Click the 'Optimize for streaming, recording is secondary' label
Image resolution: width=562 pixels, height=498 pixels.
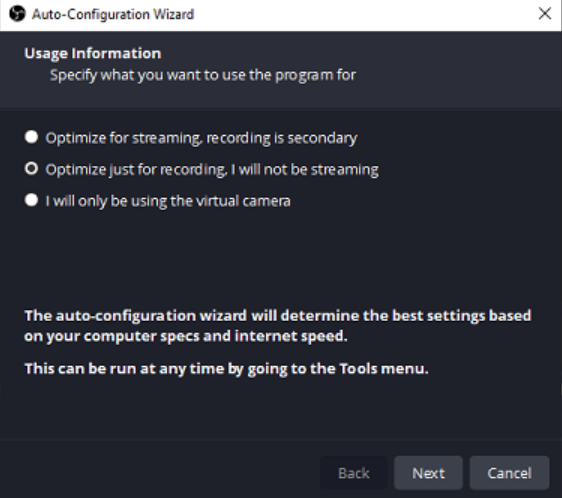click(x=201, y=138)
